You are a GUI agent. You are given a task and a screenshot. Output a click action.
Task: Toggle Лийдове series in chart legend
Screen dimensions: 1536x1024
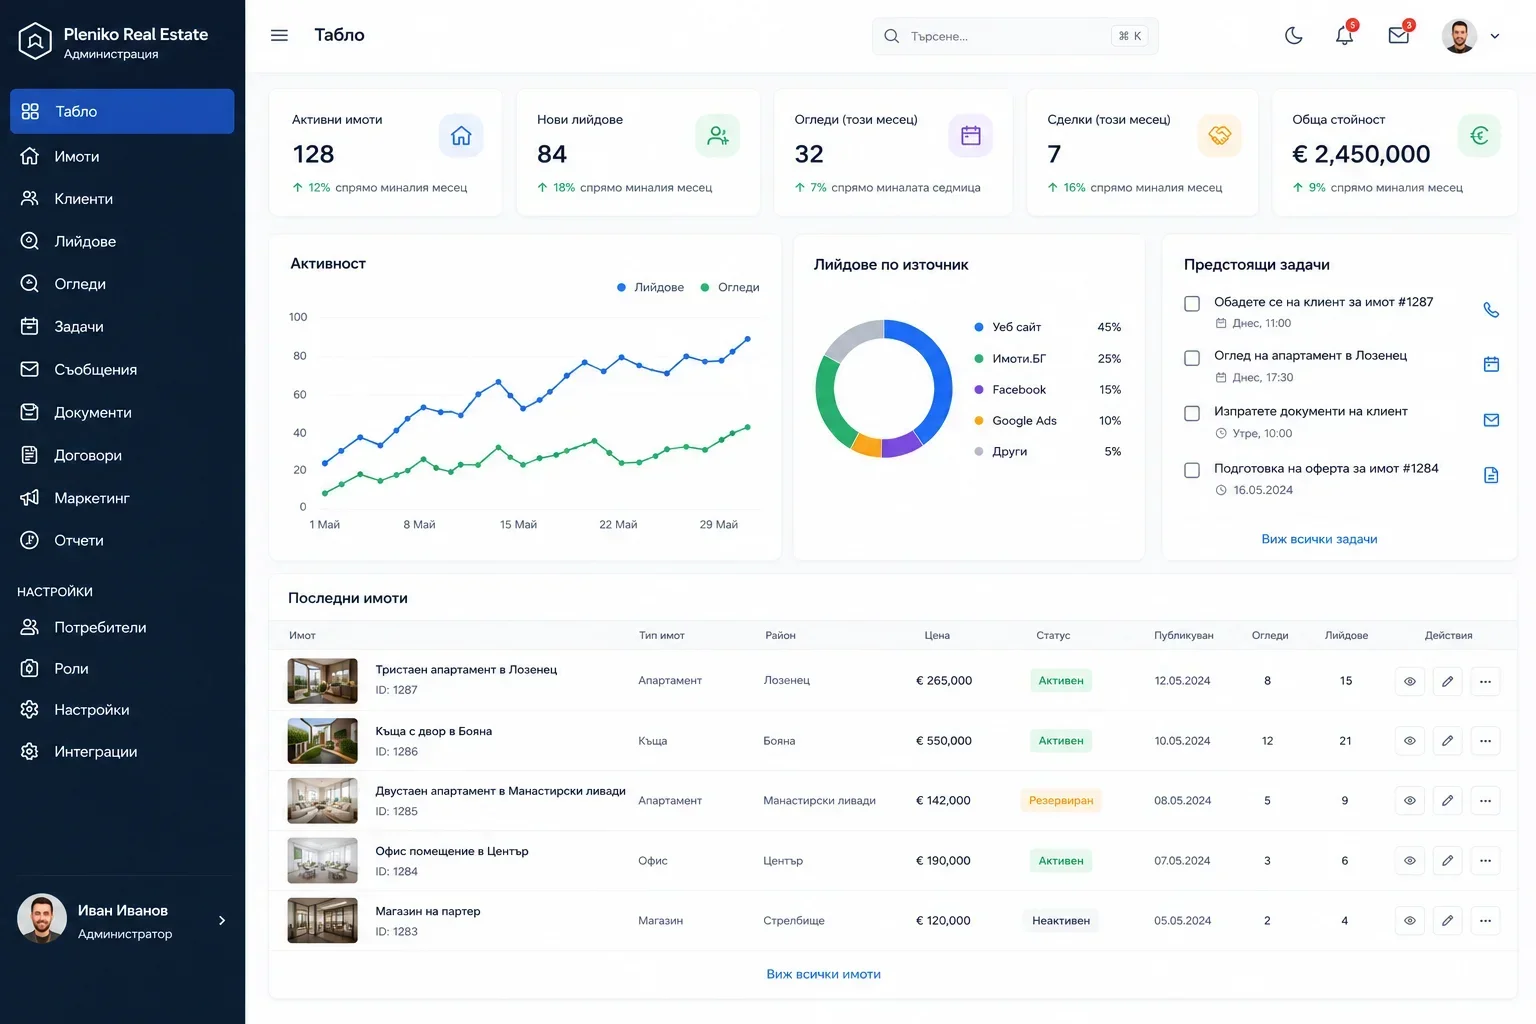(x=650, y=287)
